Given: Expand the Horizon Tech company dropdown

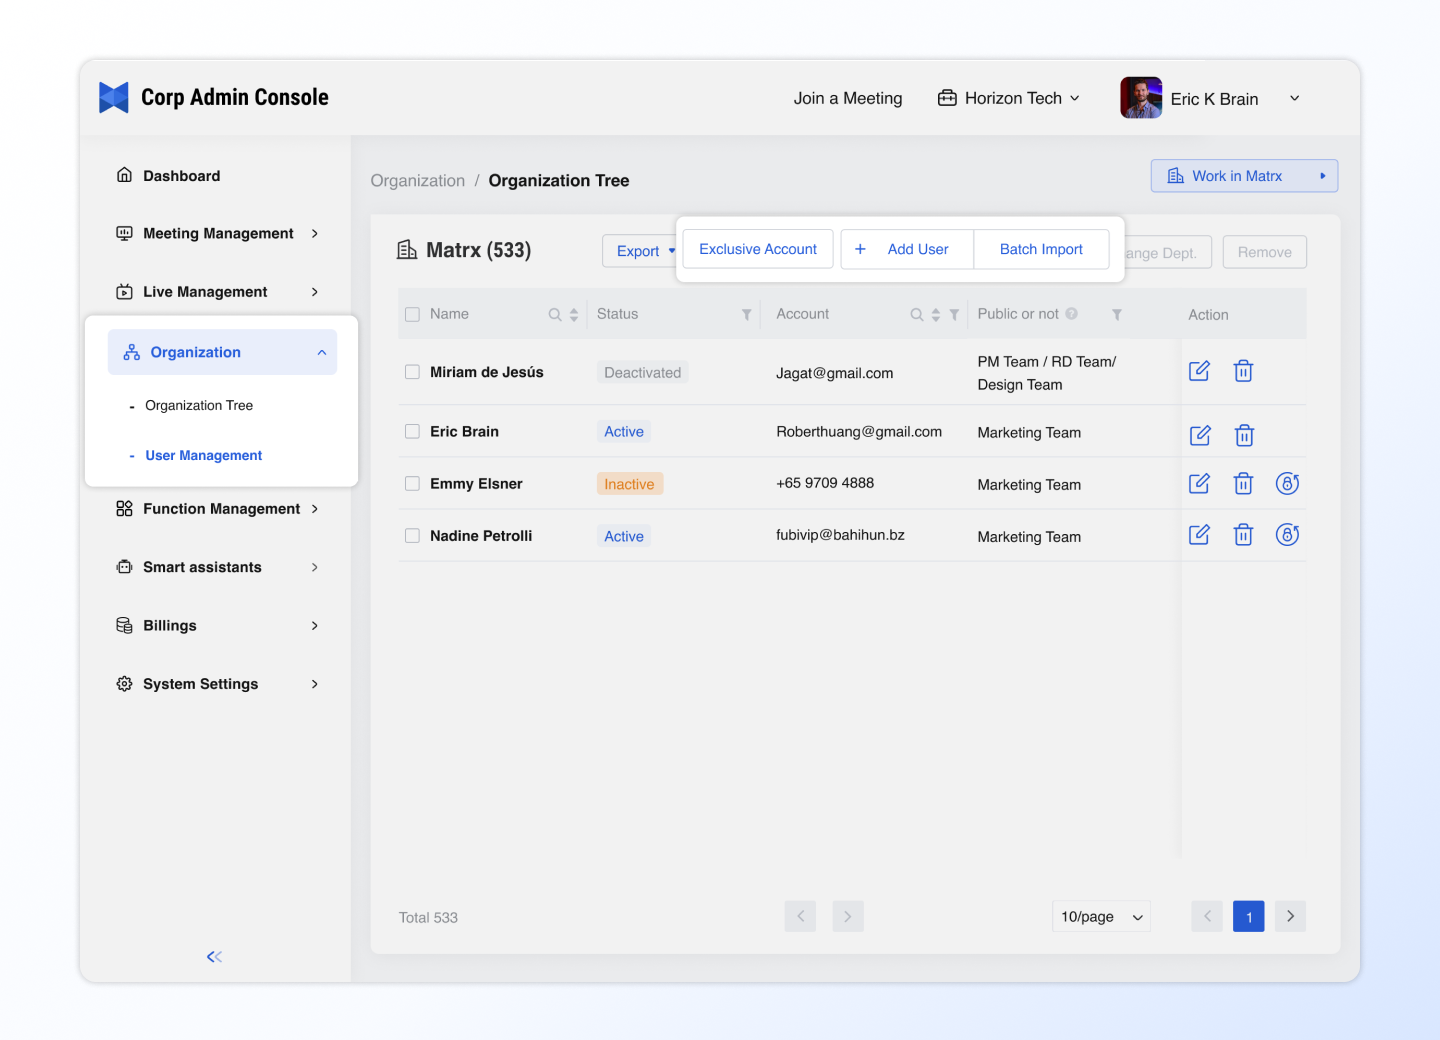Looking at the screenshot, I should coord(1009,98).
